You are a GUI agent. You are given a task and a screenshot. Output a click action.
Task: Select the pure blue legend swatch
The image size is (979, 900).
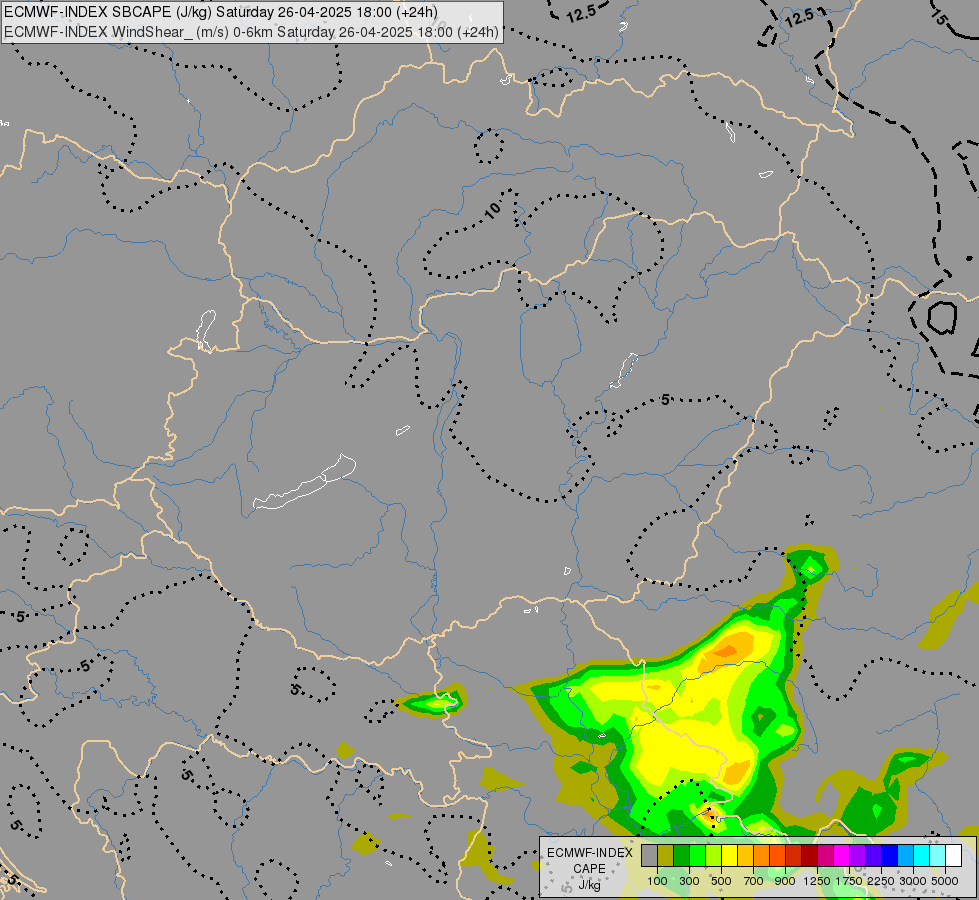point(890,856)
